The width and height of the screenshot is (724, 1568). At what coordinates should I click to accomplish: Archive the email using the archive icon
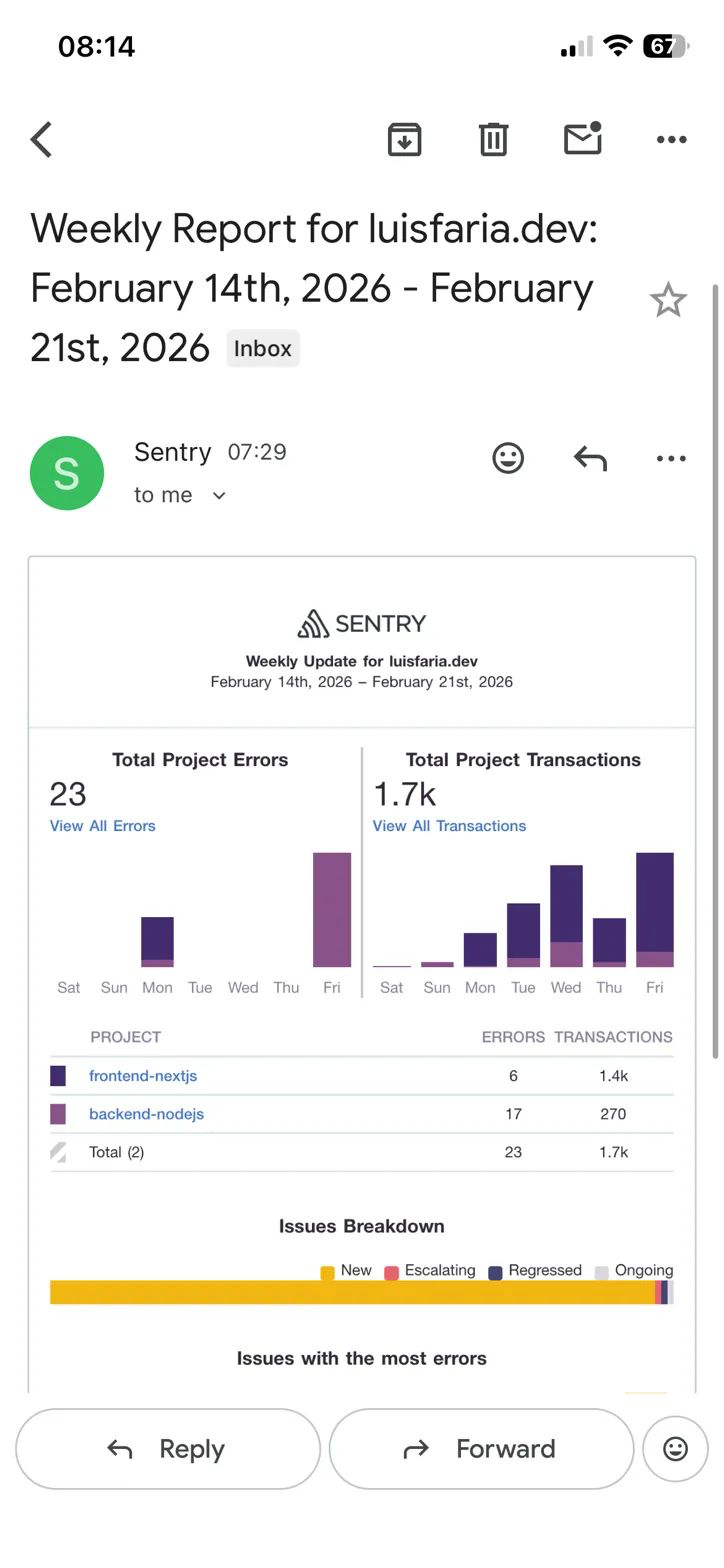click(x=403, y=139)
